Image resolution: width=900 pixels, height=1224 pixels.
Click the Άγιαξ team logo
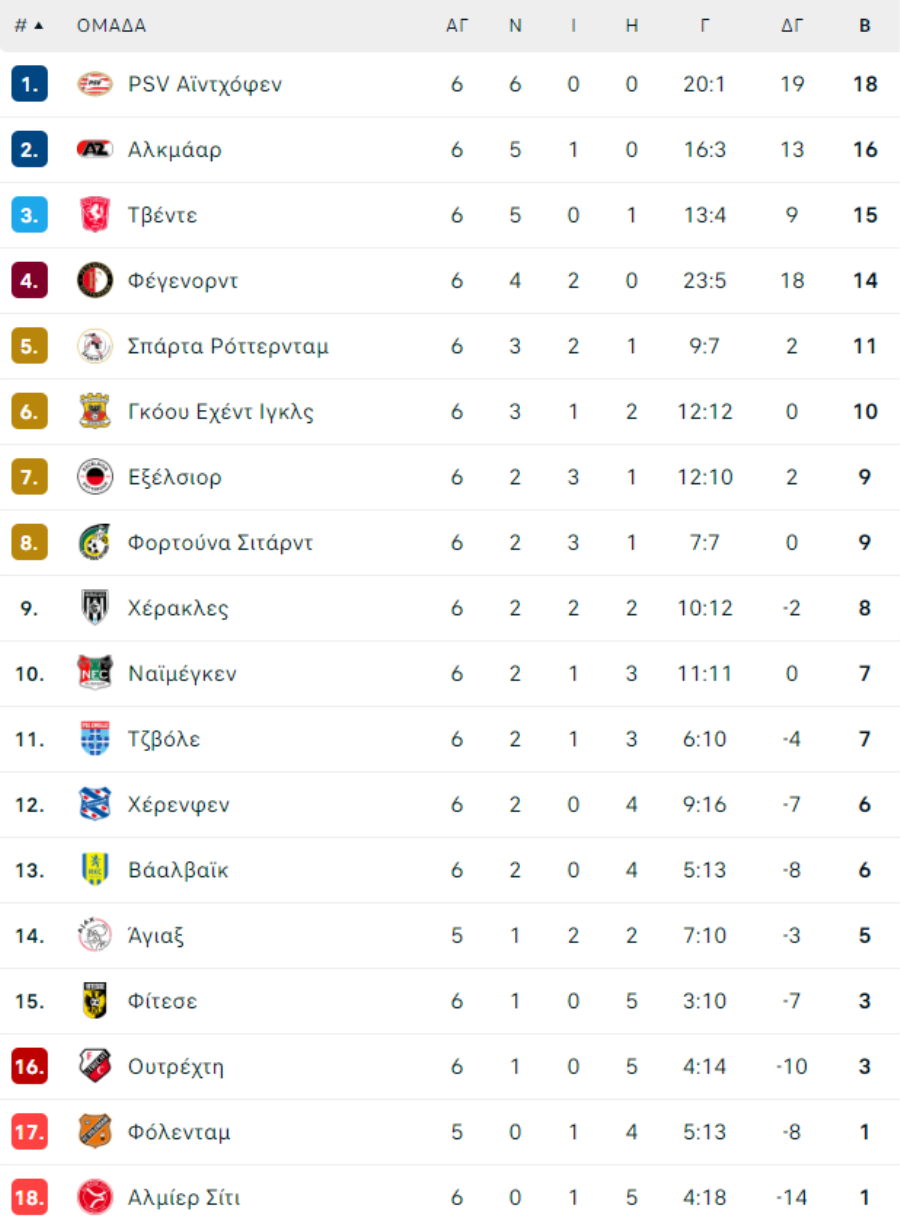[x=95, y=936]
